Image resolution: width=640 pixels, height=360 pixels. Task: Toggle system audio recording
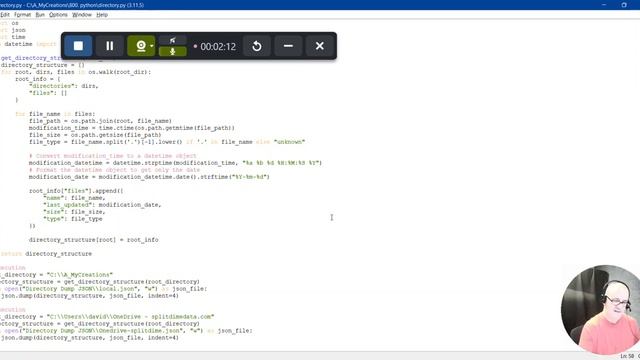(173, 40)
